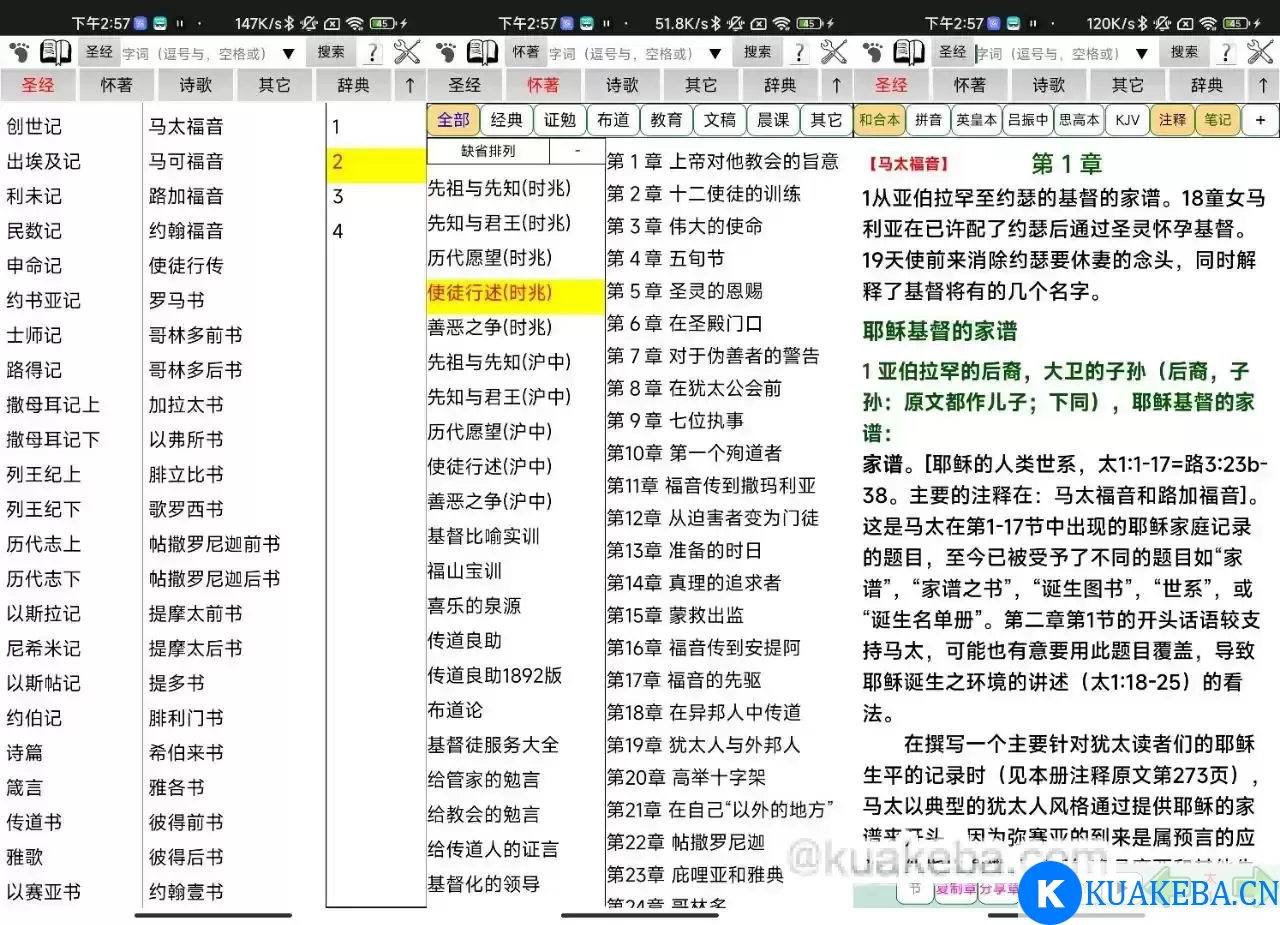This screenshot has width=1280, height=925.
Task: Open 马太福音 in the book list
Action: pos(186,126)
